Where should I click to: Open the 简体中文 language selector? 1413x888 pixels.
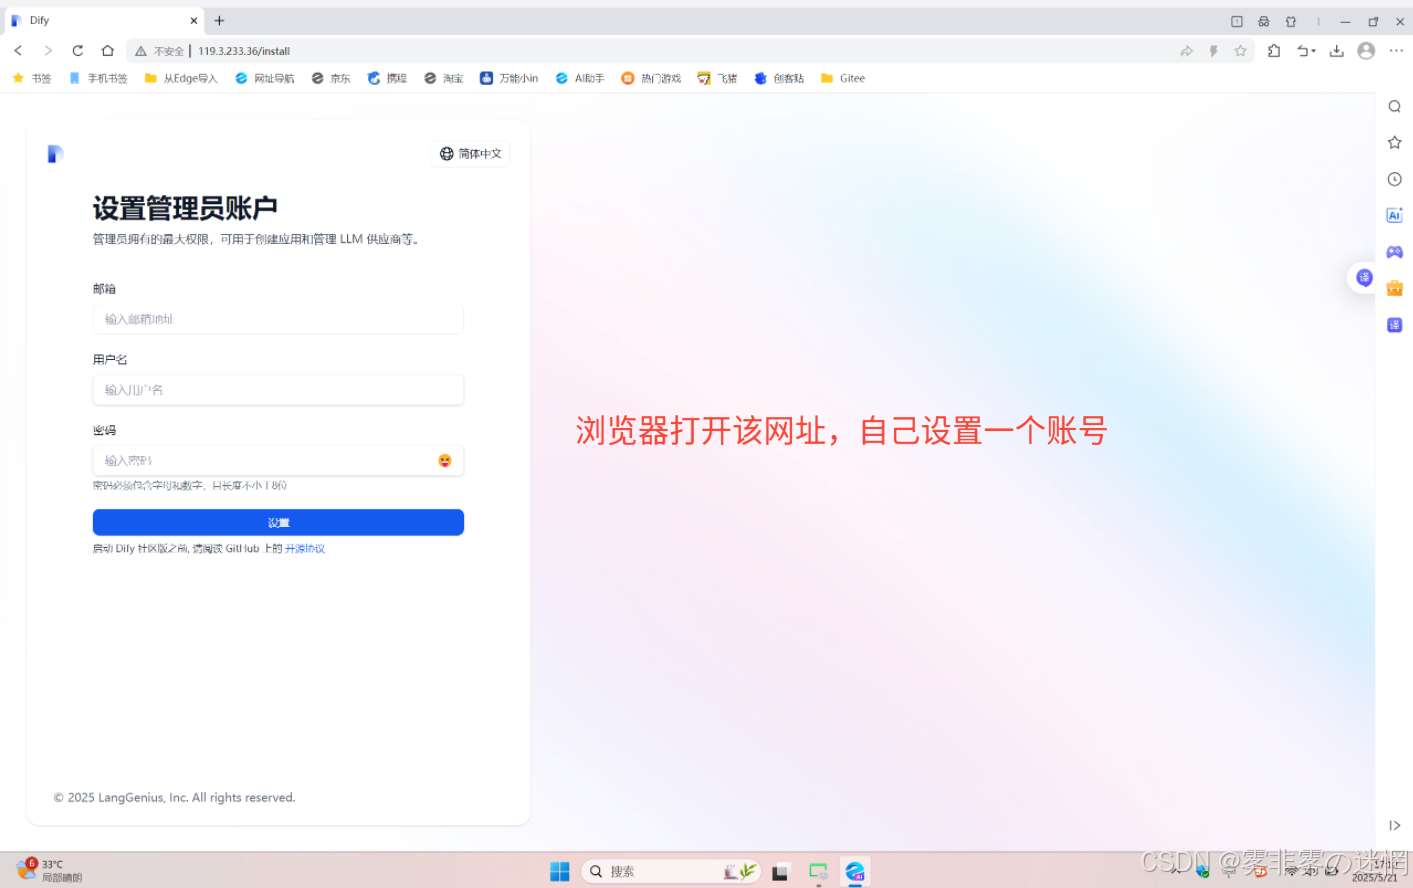coord(471,153)
